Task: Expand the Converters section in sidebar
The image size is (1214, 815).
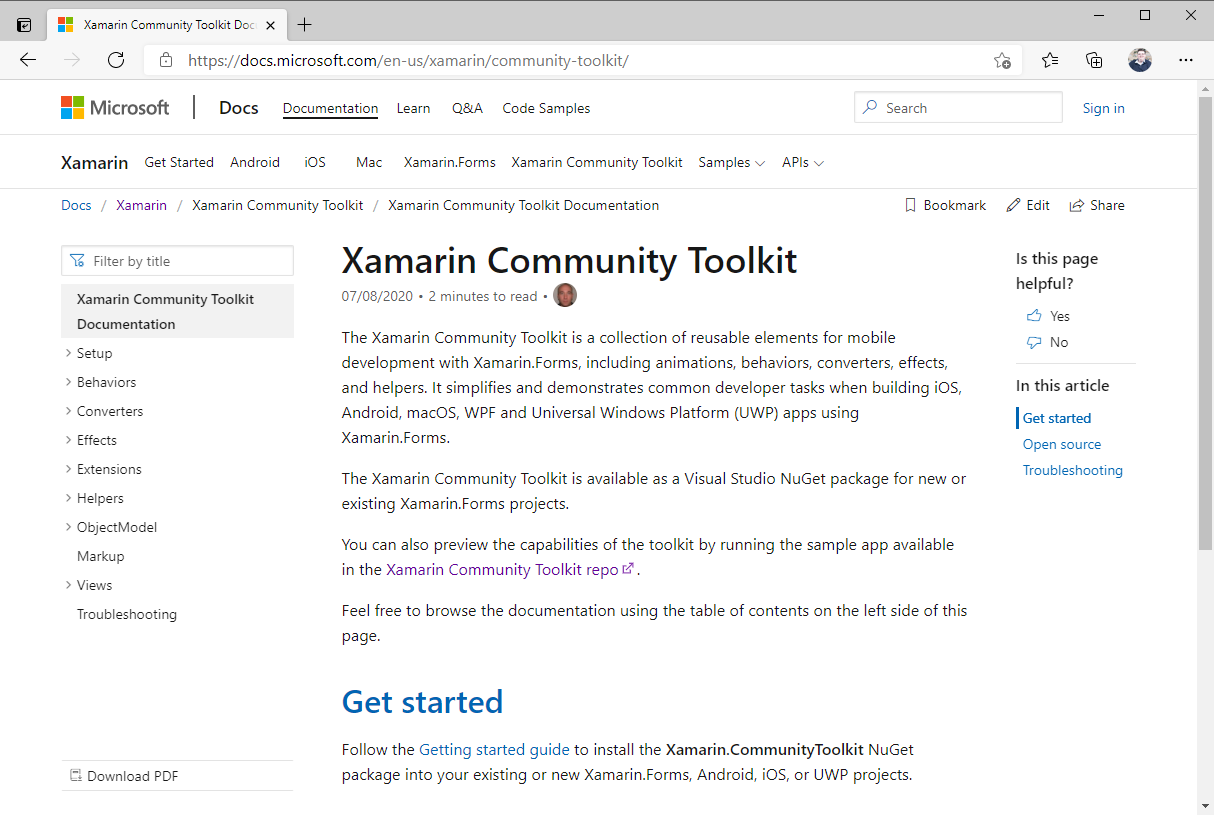Action: click(68, 411)
